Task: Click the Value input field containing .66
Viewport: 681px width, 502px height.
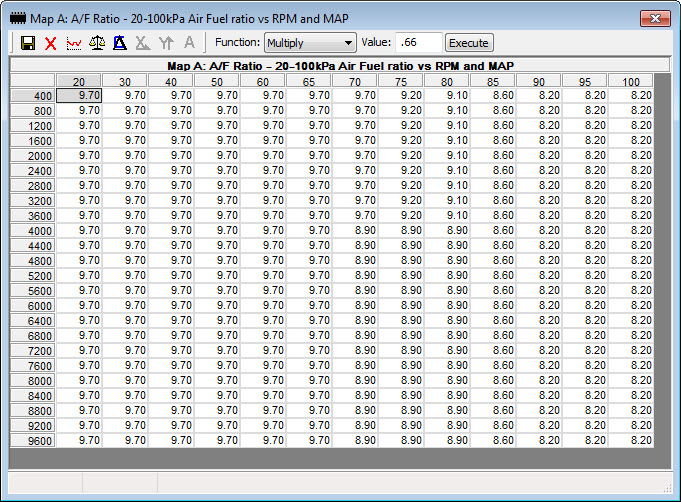Action: pos(419,43)
